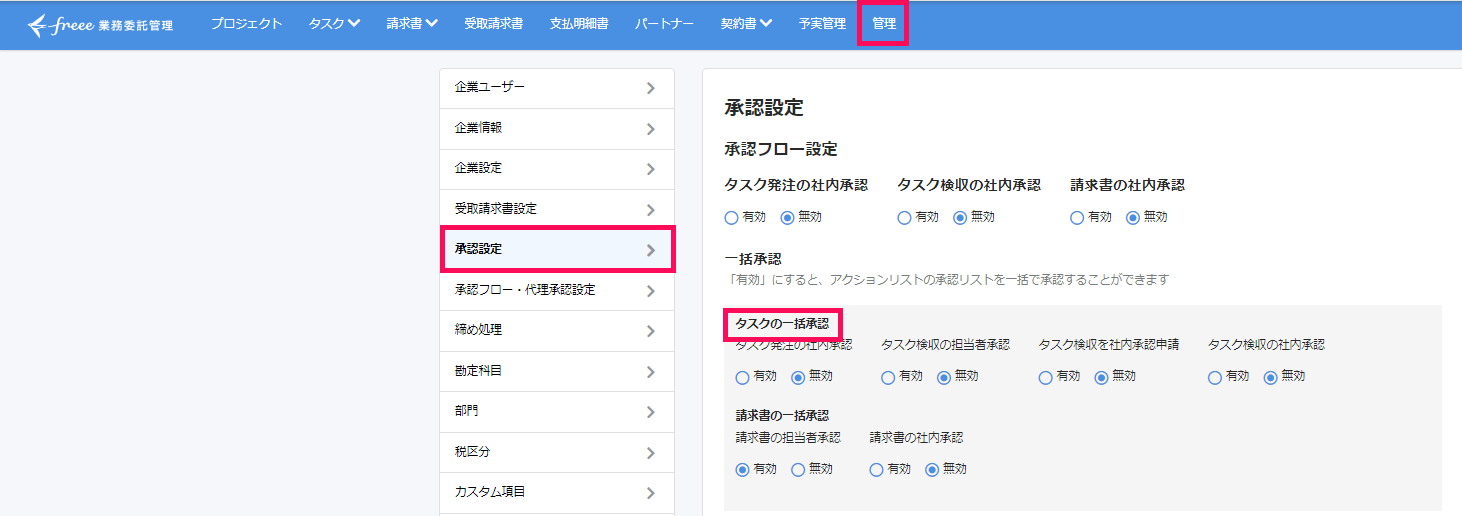1462x516 pixels.
Task: Open the 請求書 dropdown in the navbar
Action: coord(412,24)
